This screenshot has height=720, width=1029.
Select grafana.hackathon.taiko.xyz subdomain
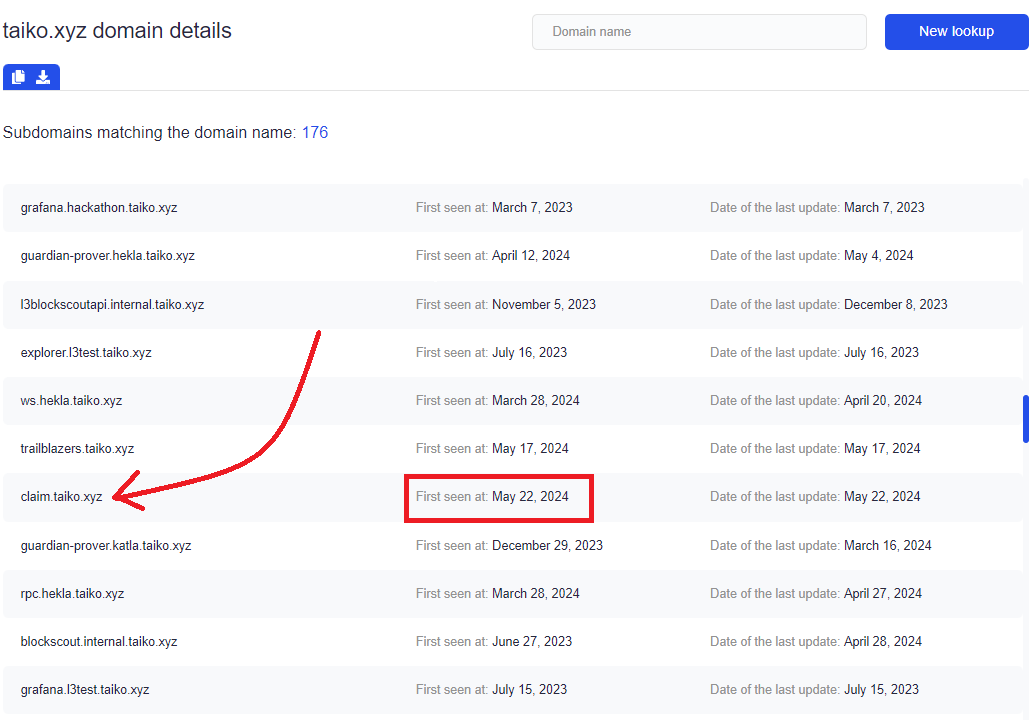(x=99, y=207)
